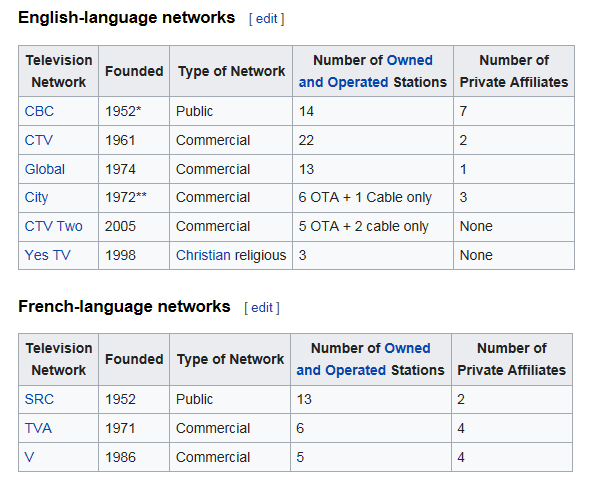Viewport: 602px width, 486px height.
Task: Click the CTV link founded in 1961
Action: point(39,140)
